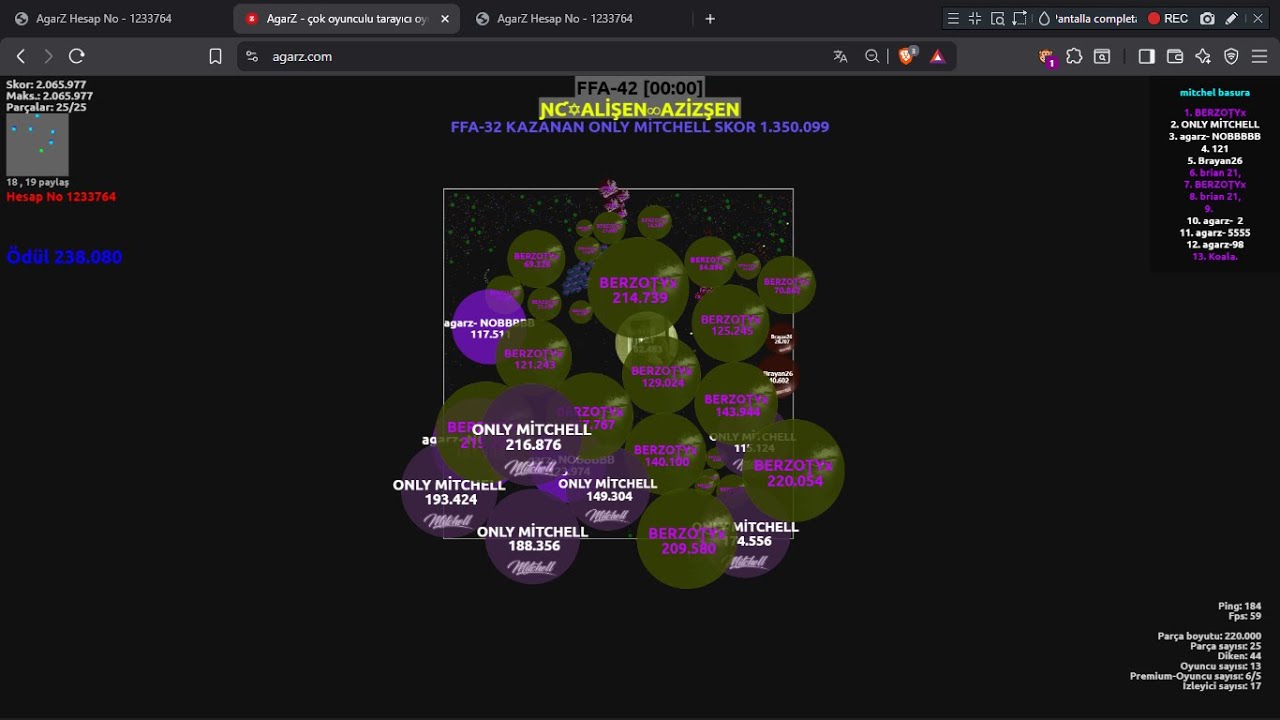Open the browser main menu

[1259, 57]
